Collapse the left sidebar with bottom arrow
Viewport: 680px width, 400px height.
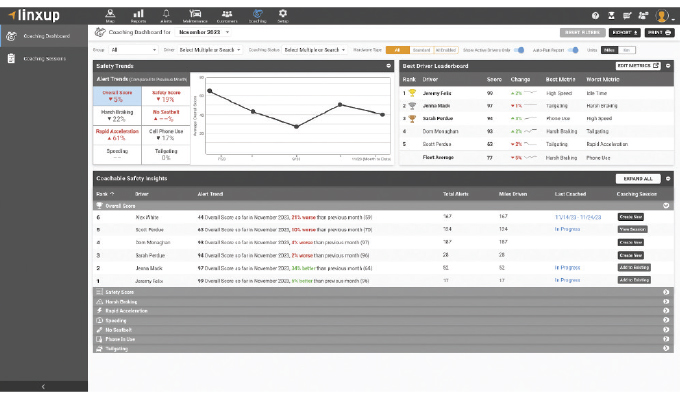43,386
